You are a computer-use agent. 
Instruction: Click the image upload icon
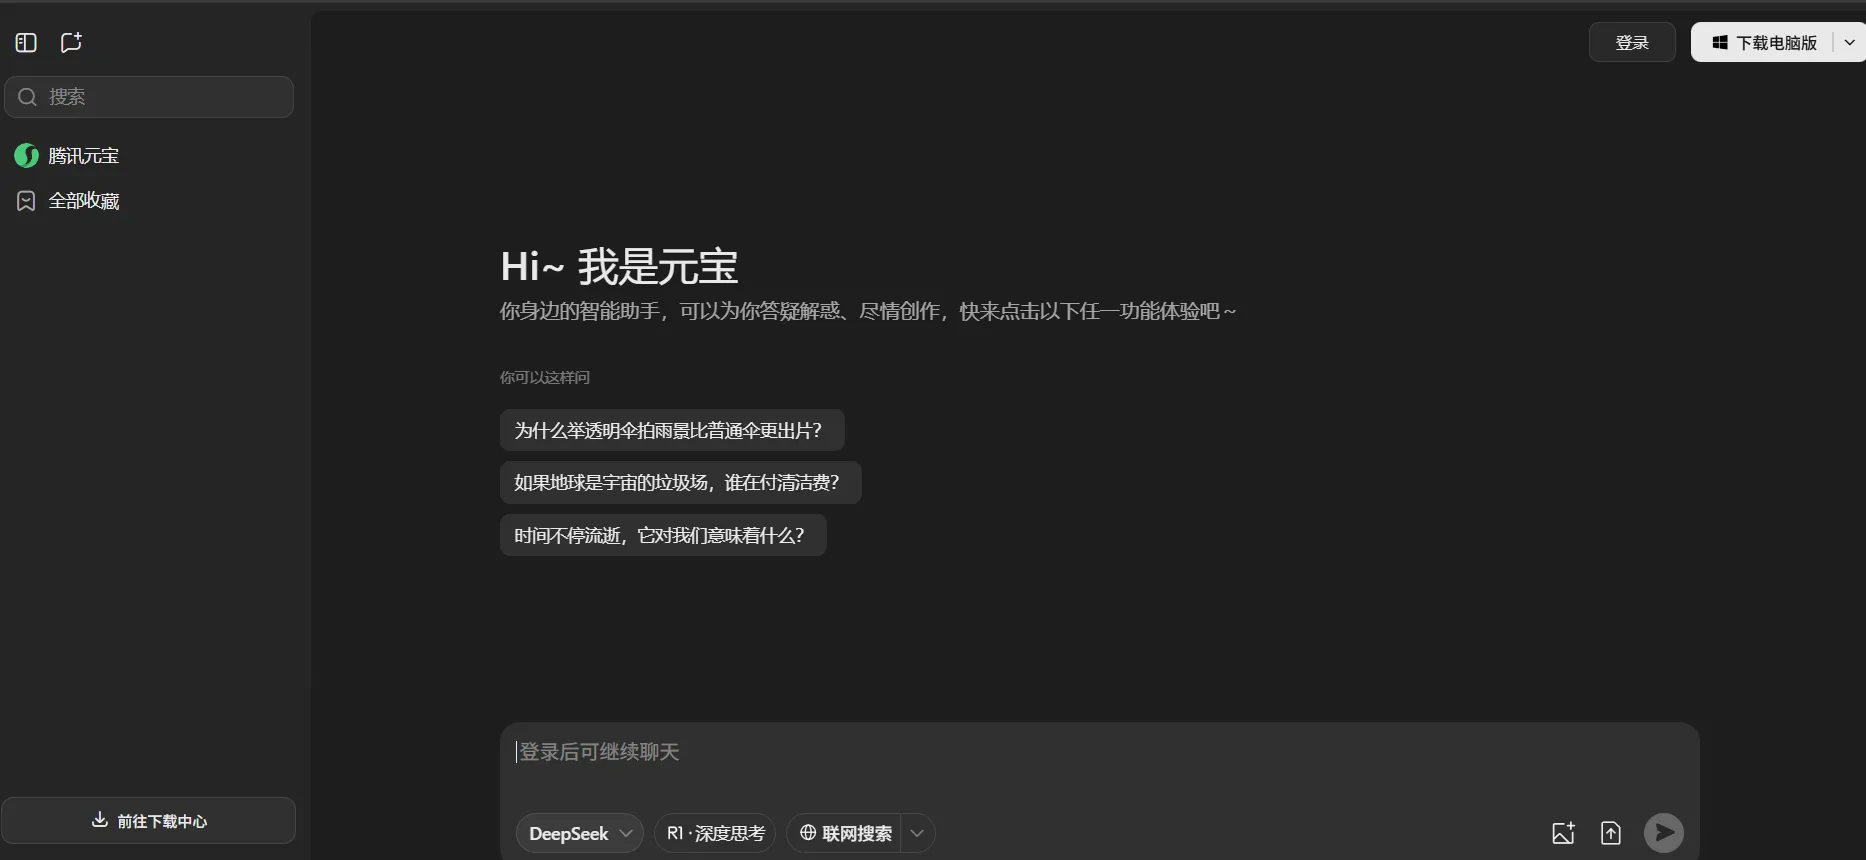1563,833
